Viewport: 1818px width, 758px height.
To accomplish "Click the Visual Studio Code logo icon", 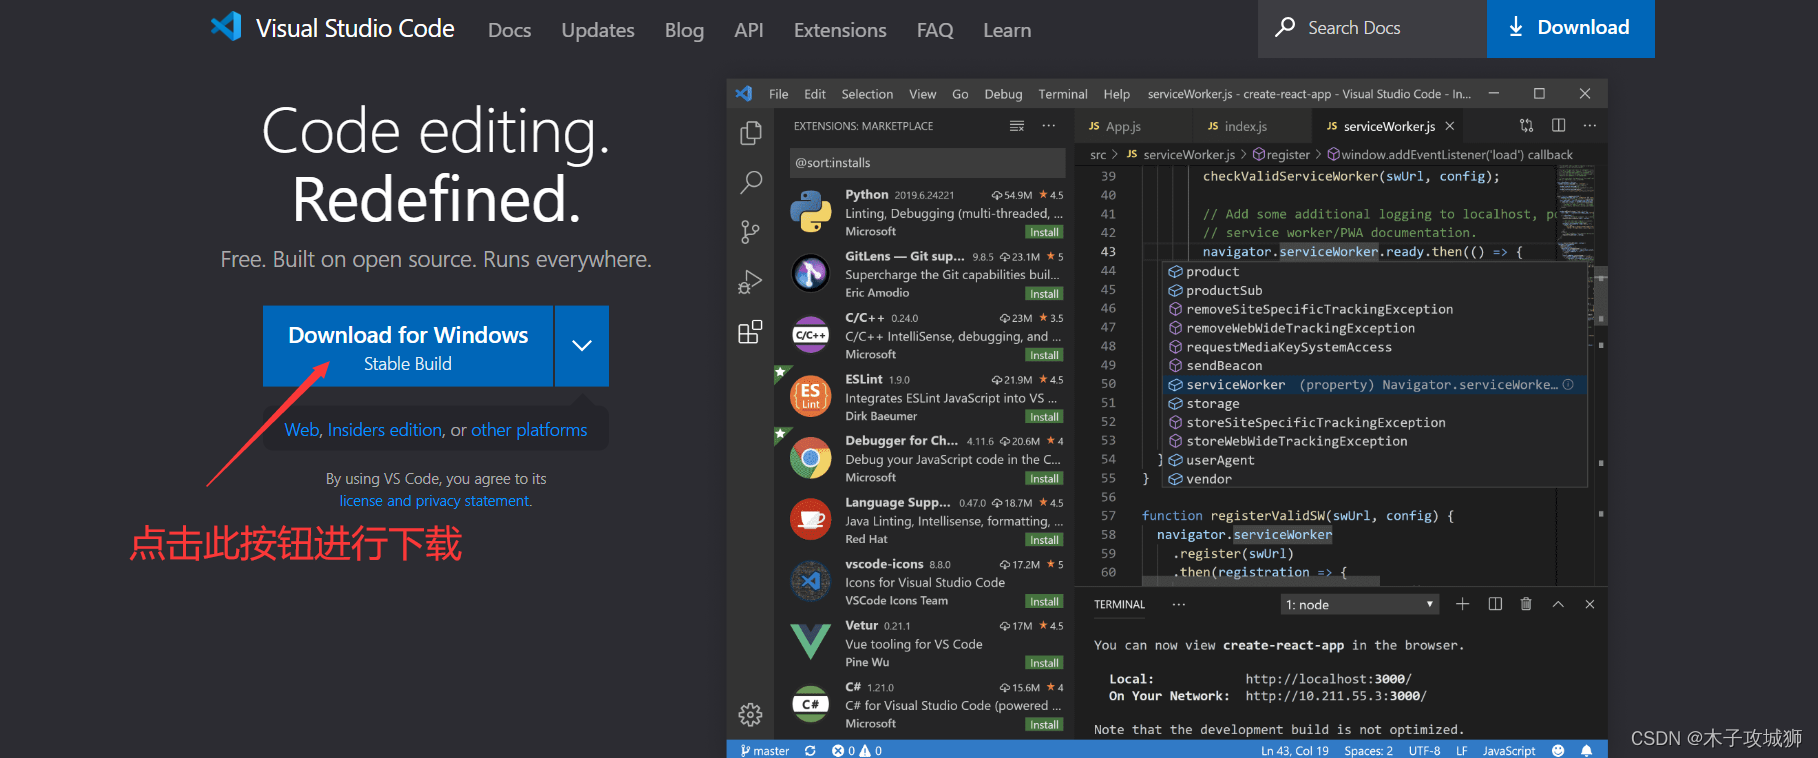I will 226,26.
